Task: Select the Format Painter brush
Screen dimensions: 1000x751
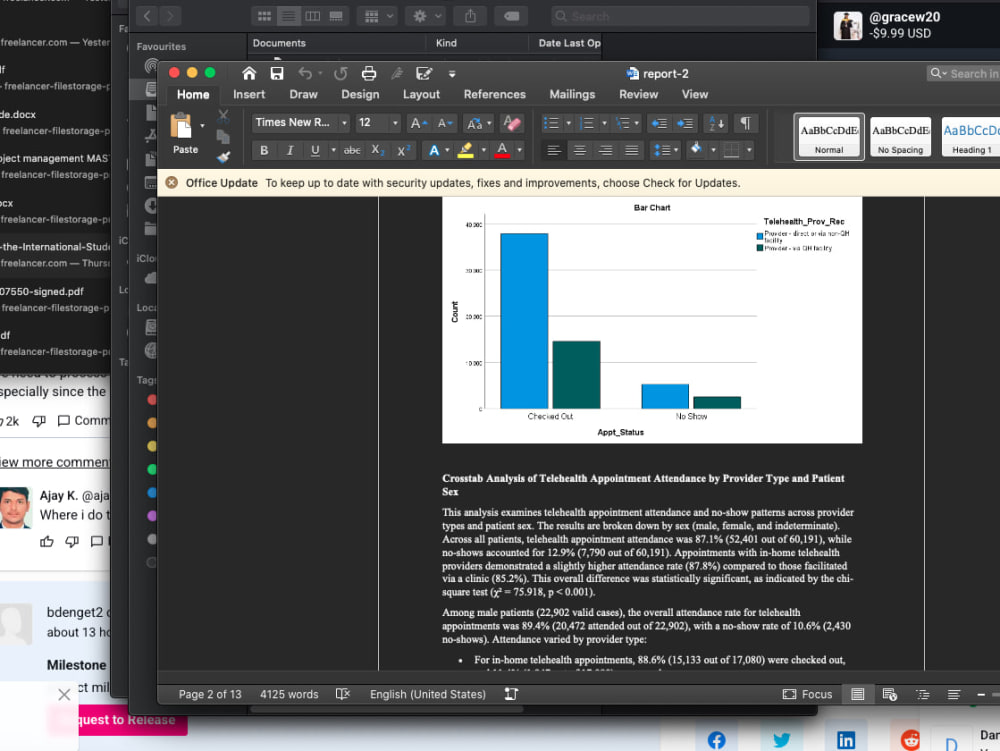Action: point(223,157)
